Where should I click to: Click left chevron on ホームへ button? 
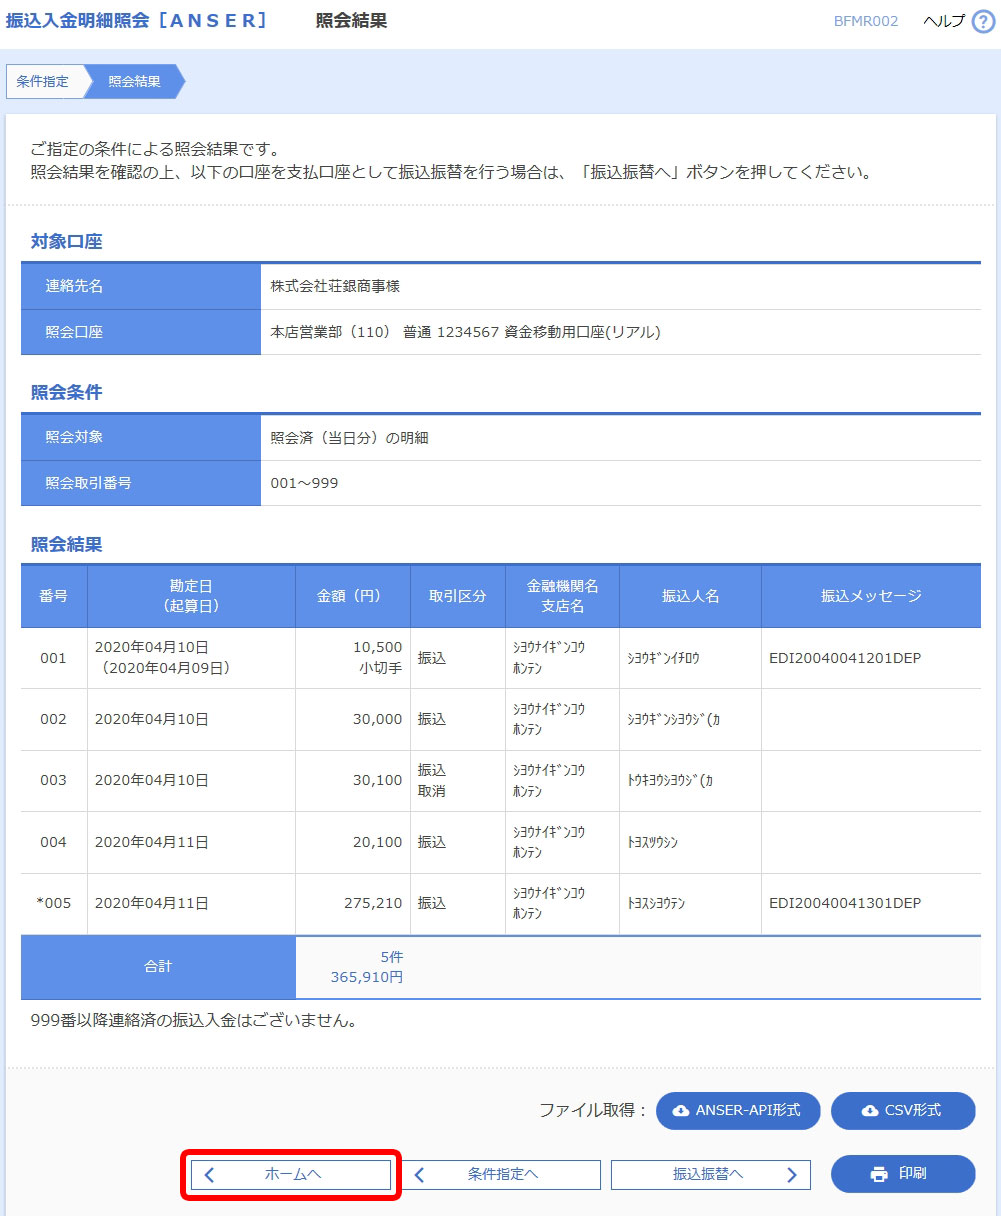pyautogui.click(x=209, y=1175)
